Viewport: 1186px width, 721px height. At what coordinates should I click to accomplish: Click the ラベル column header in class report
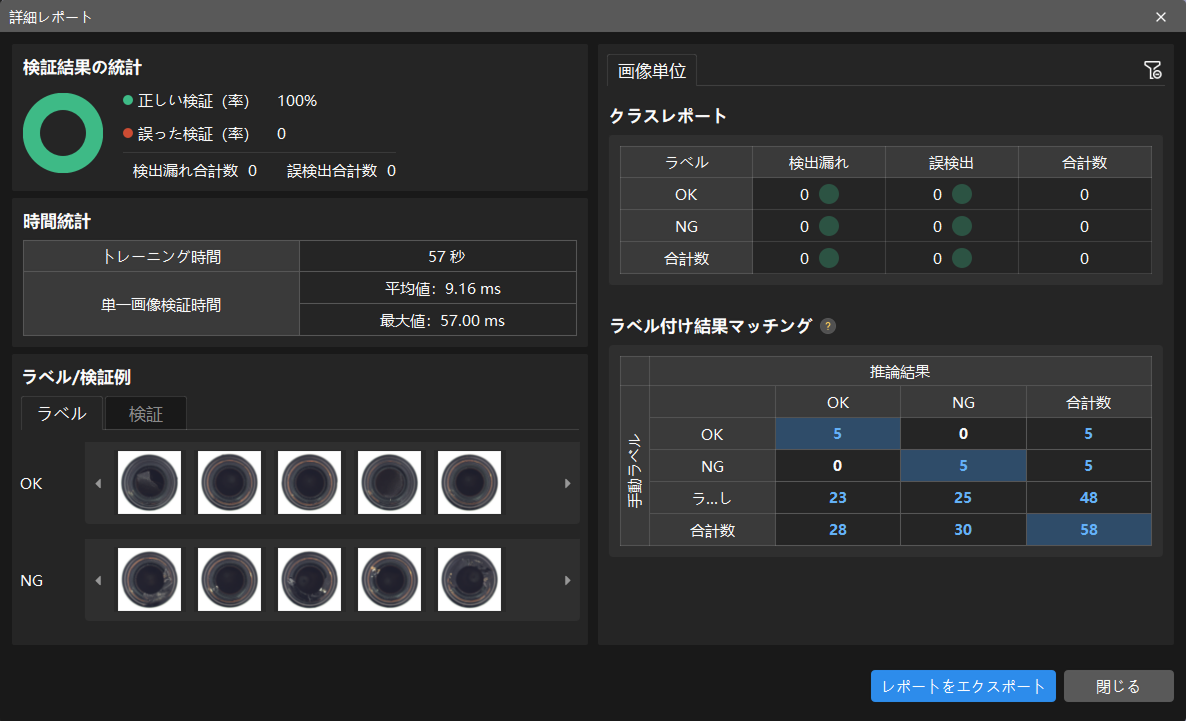[686, 163]
